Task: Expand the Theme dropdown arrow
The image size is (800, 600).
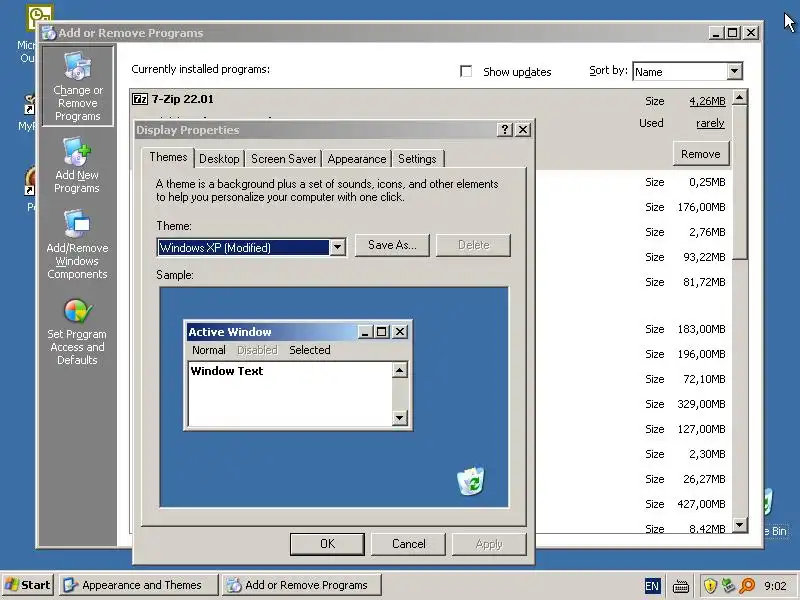Action: [x=337, y=247]
